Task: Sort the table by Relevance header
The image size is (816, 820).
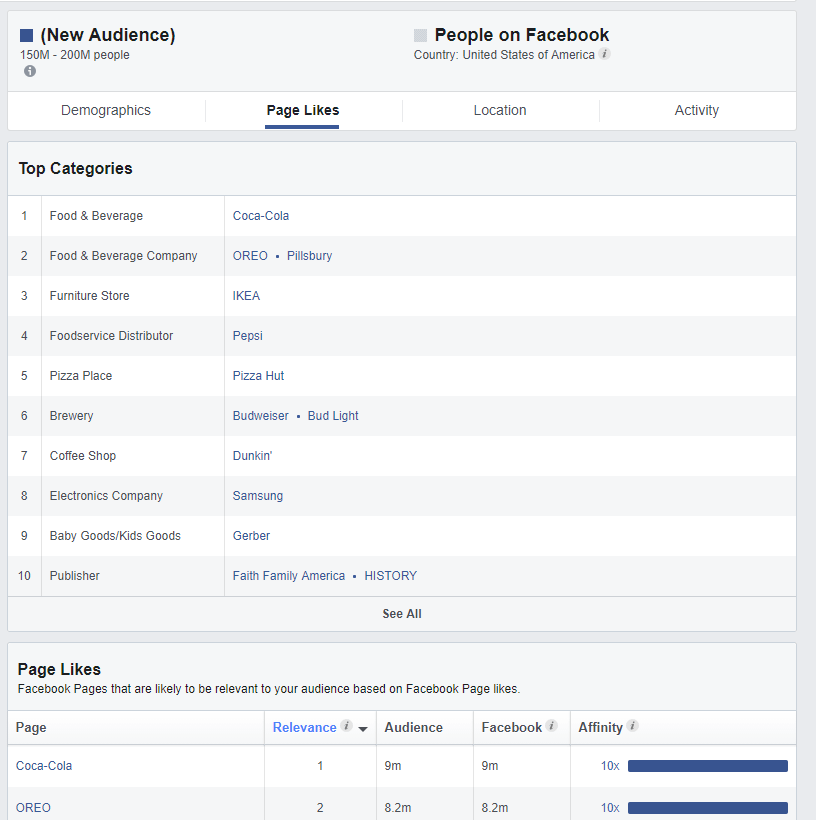Action: coord(304,727)
